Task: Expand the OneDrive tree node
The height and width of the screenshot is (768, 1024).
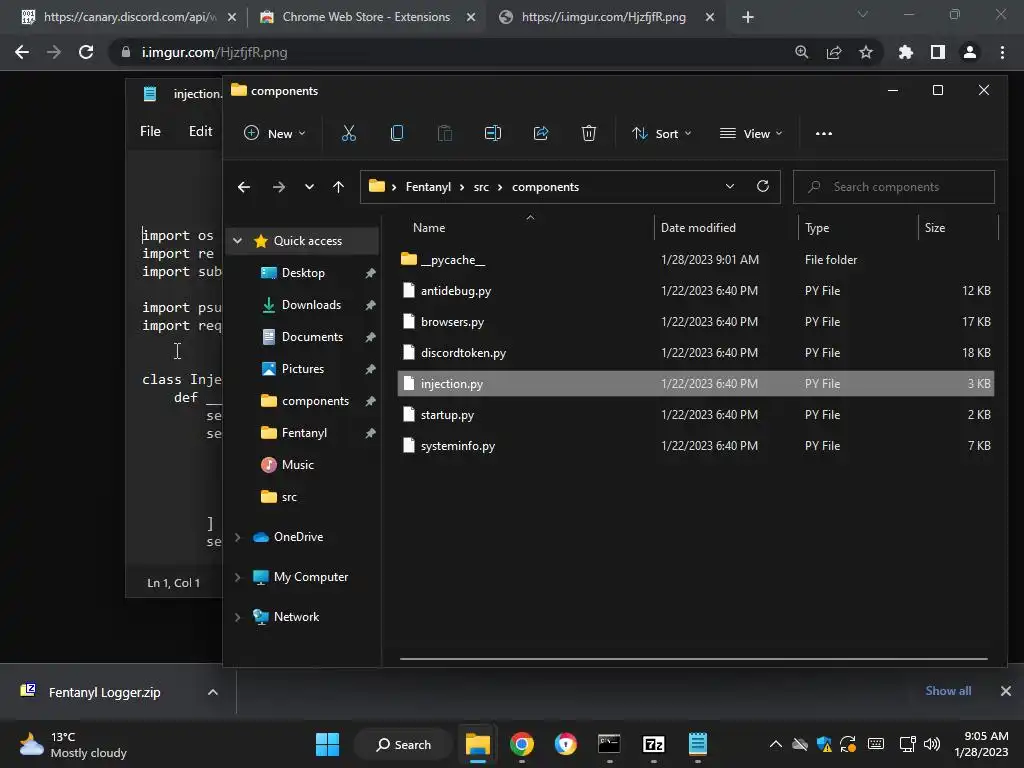Action: click(238, 537)
